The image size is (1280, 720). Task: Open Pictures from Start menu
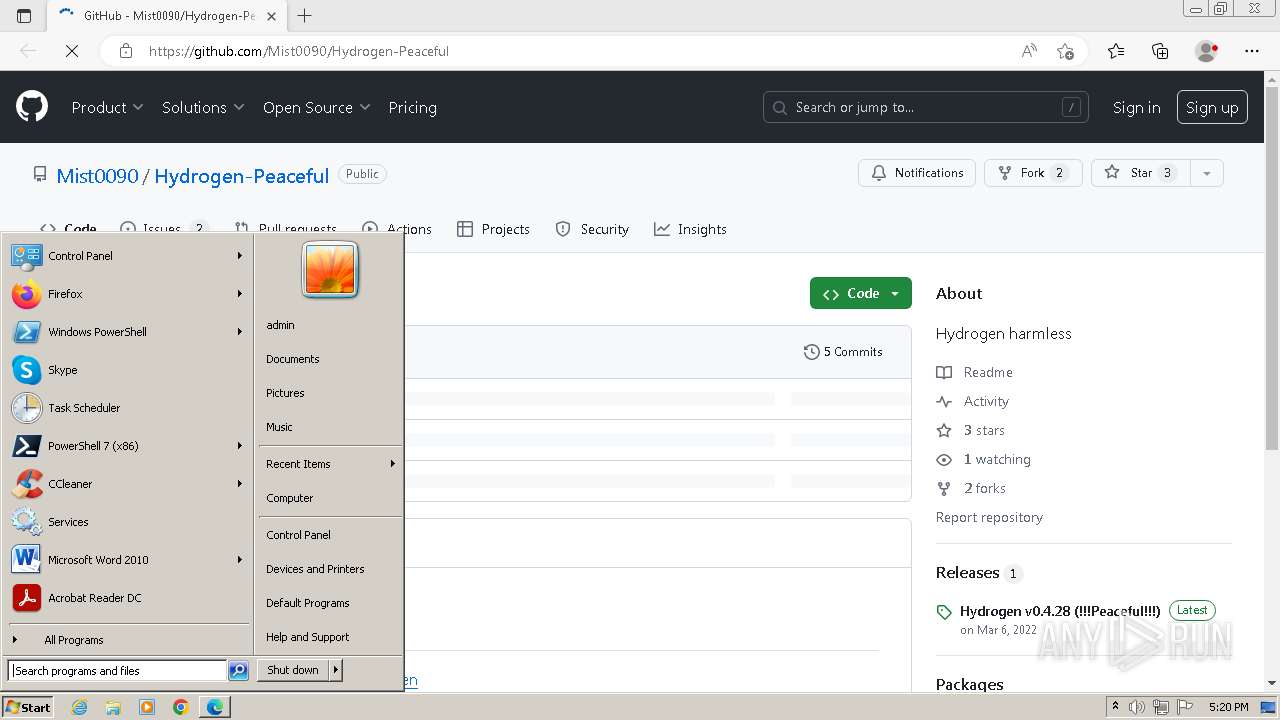pos(330,393)
